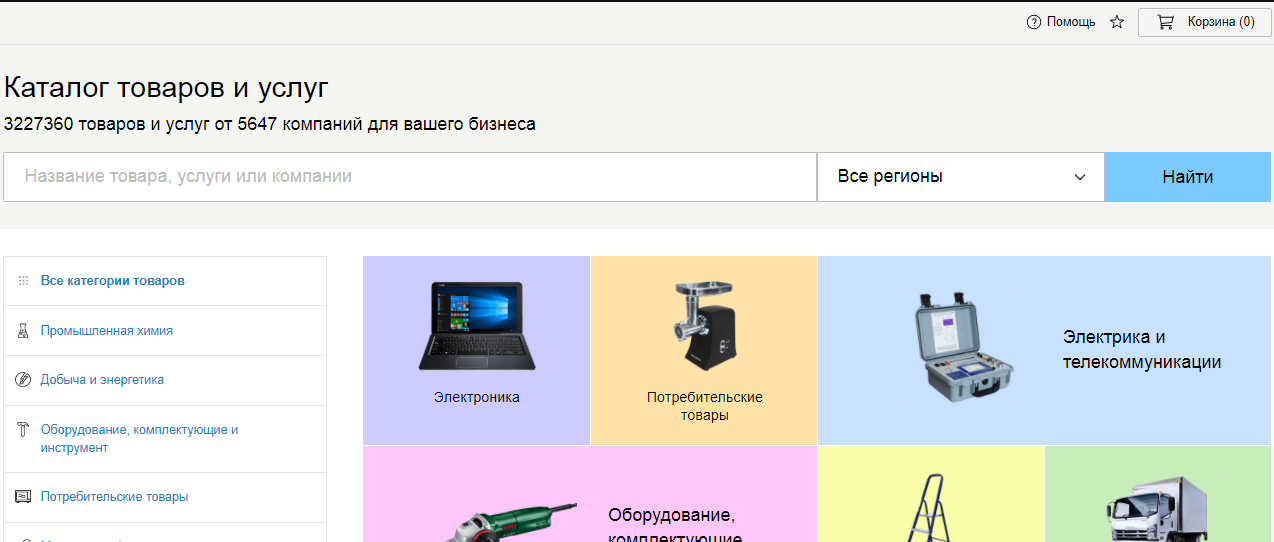Viewport: 1274px width, 542px height.
Task: Click the hammer icon for Оборудование
Action: pyautogui.click(x=23, y=430)
